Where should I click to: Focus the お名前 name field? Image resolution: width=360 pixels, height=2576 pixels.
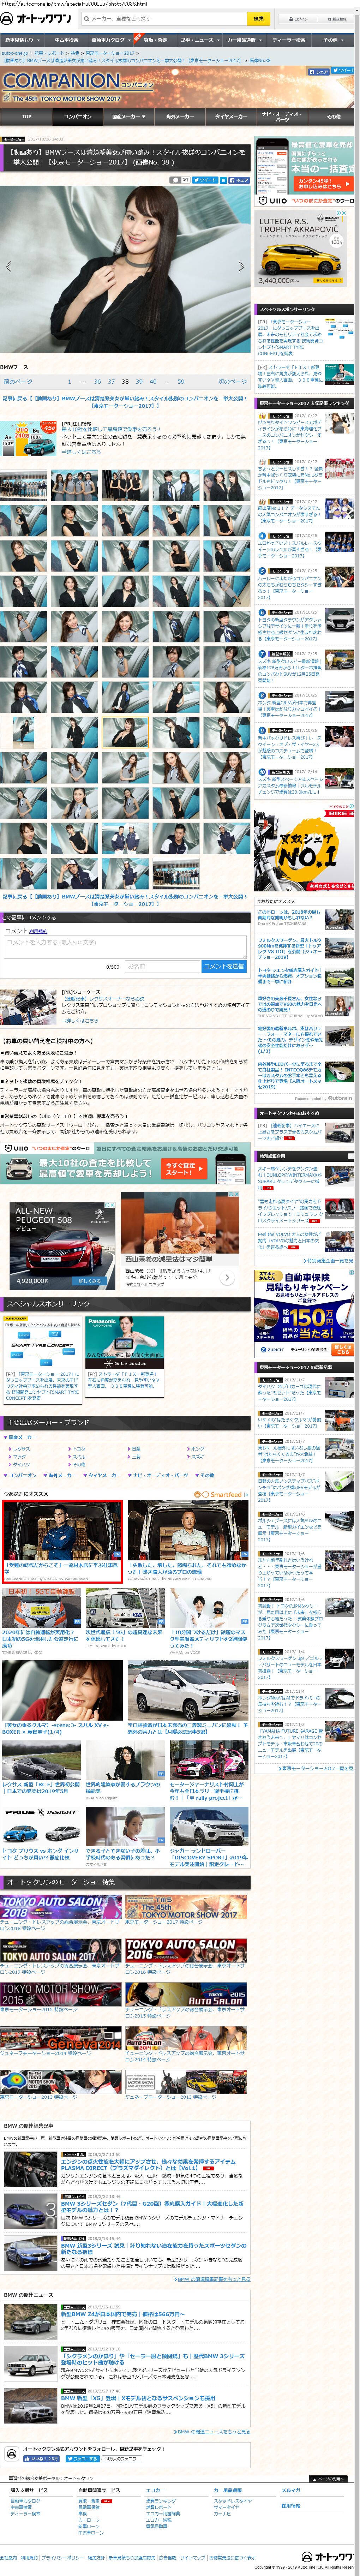point(162,967)
